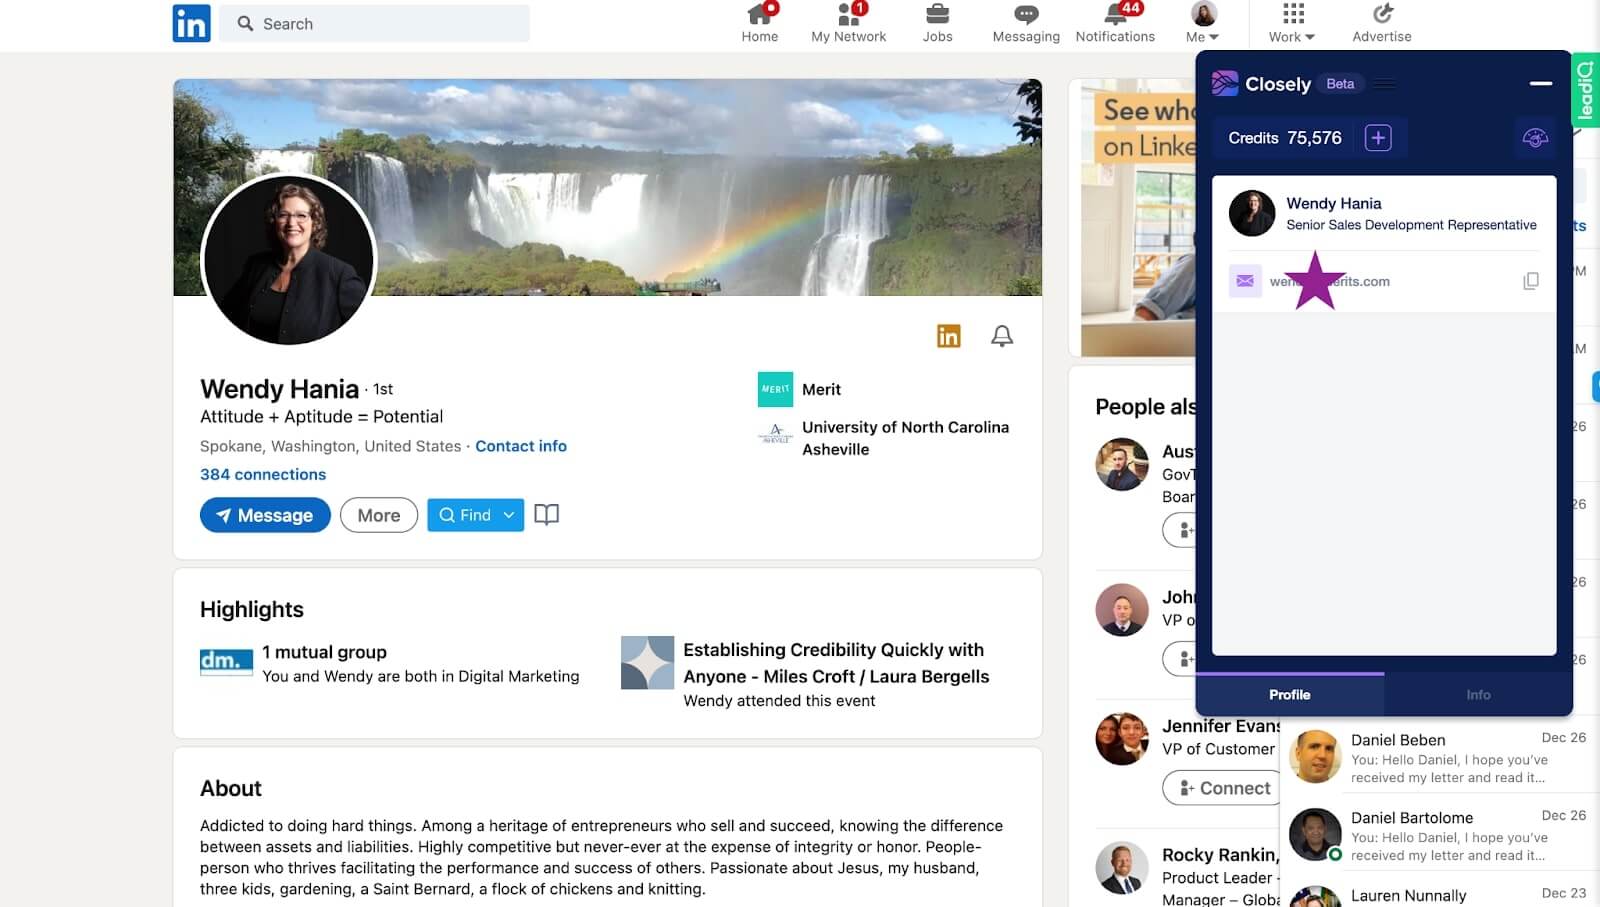Expand the Me profile menu
1600x907 pixels.
click(x=1203, y=23)
